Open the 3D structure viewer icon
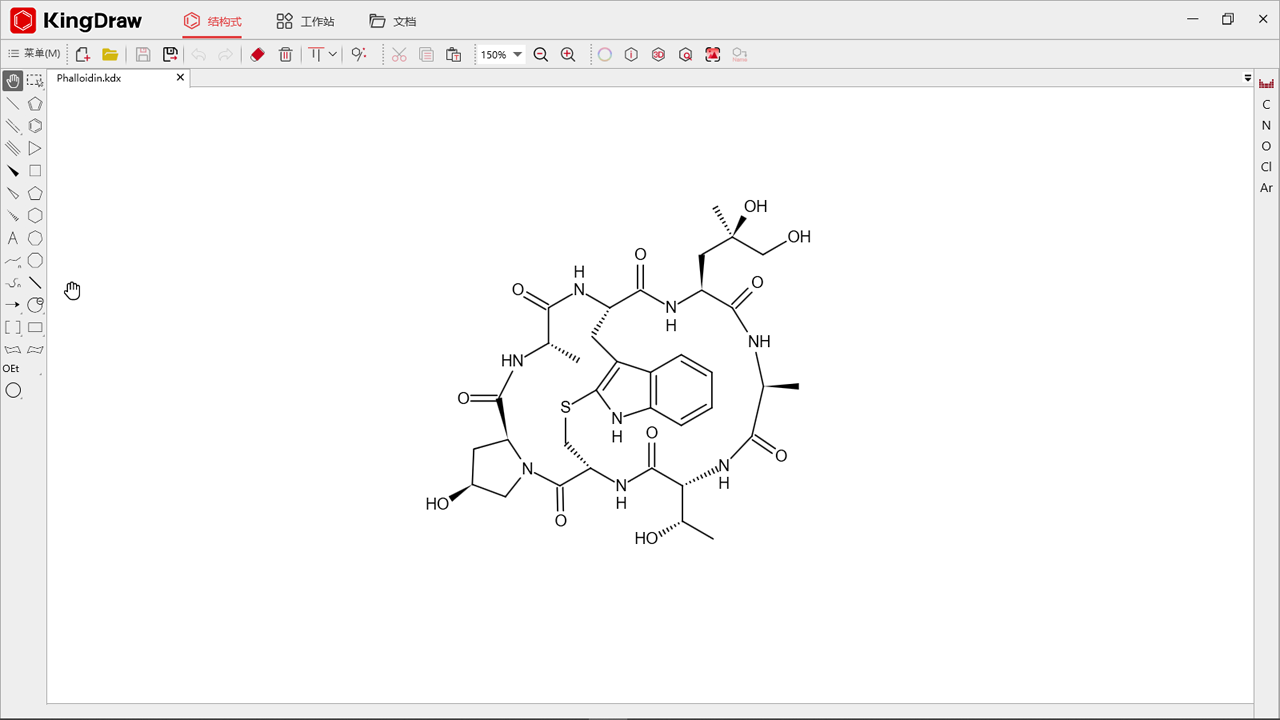Screen dimensions: 1280x720 [658, 54]
